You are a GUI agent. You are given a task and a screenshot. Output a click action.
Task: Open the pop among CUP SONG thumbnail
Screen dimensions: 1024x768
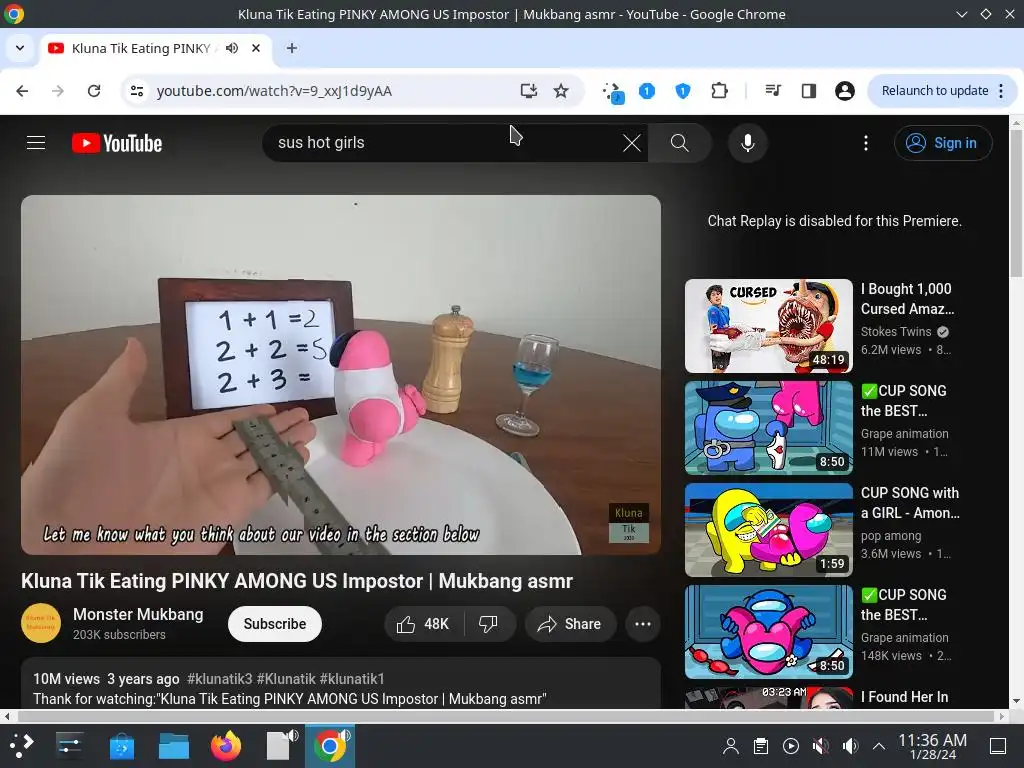(x=769, y=530)
